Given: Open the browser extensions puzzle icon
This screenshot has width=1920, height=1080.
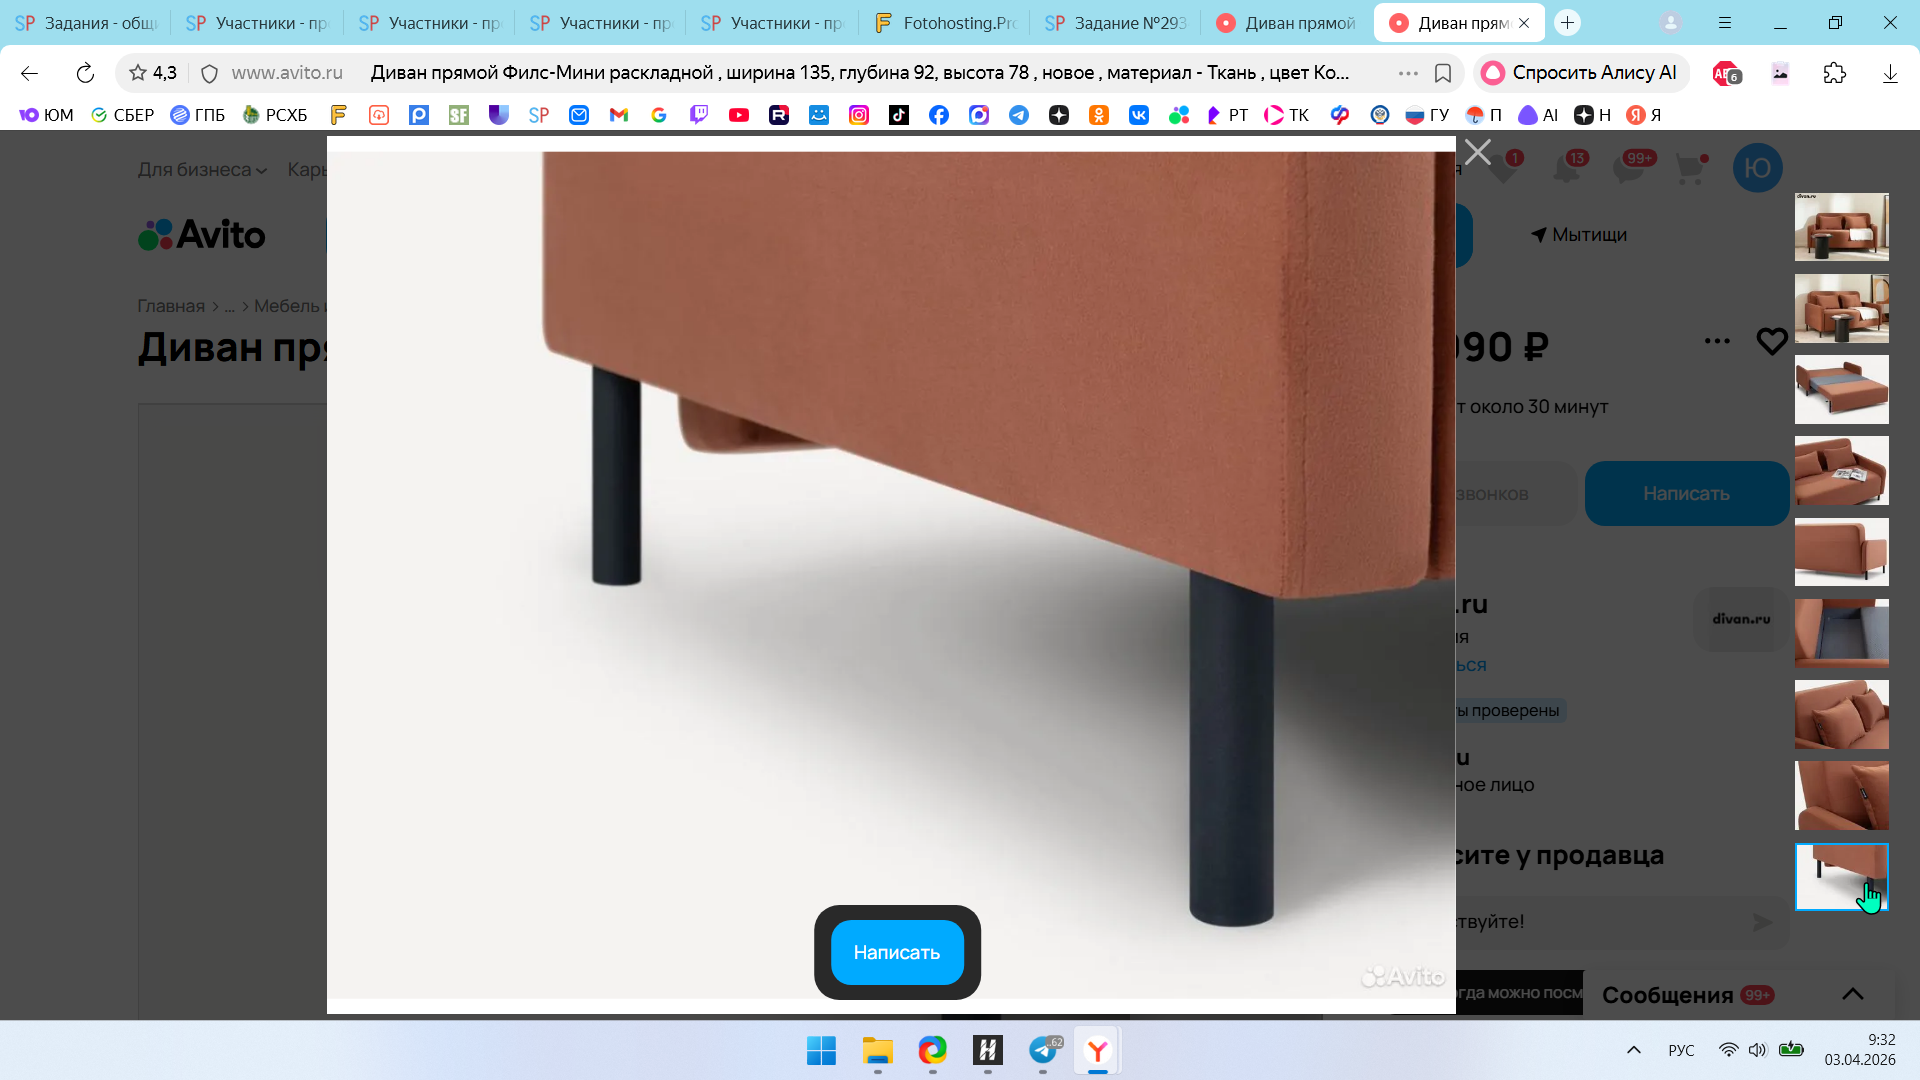Looking at the screenshot, I should (x=1834, y=73).
